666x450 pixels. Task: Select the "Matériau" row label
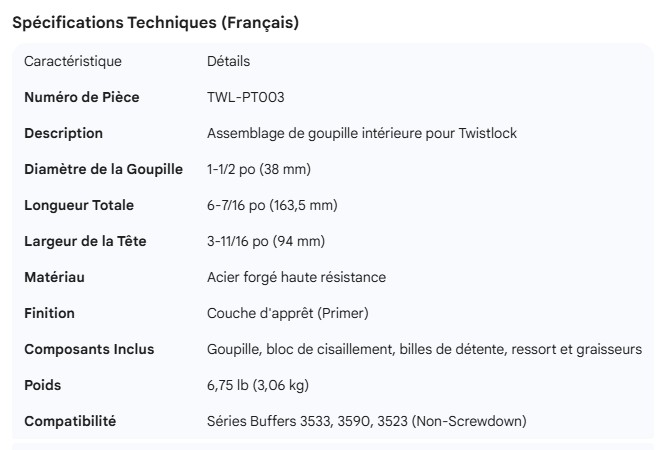[x=54, y=277]
